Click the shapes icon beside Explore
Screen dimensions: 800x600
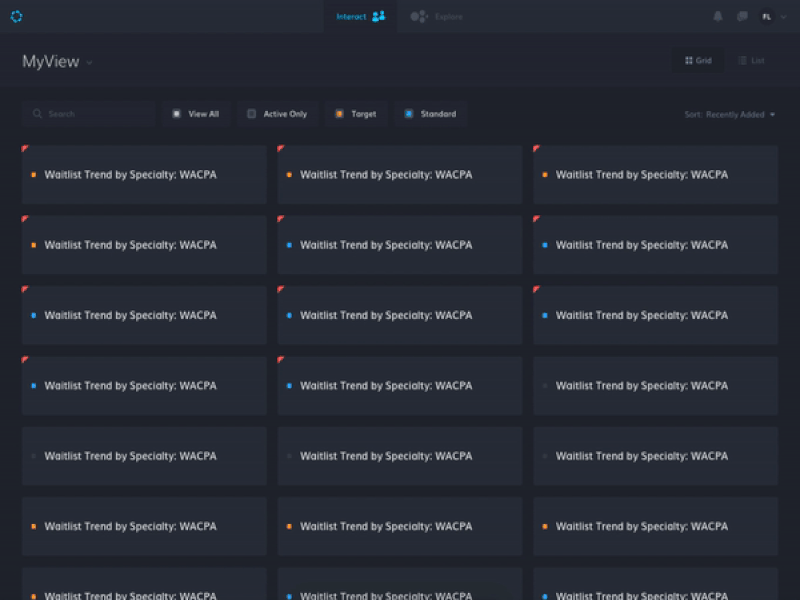coord(419,16)
